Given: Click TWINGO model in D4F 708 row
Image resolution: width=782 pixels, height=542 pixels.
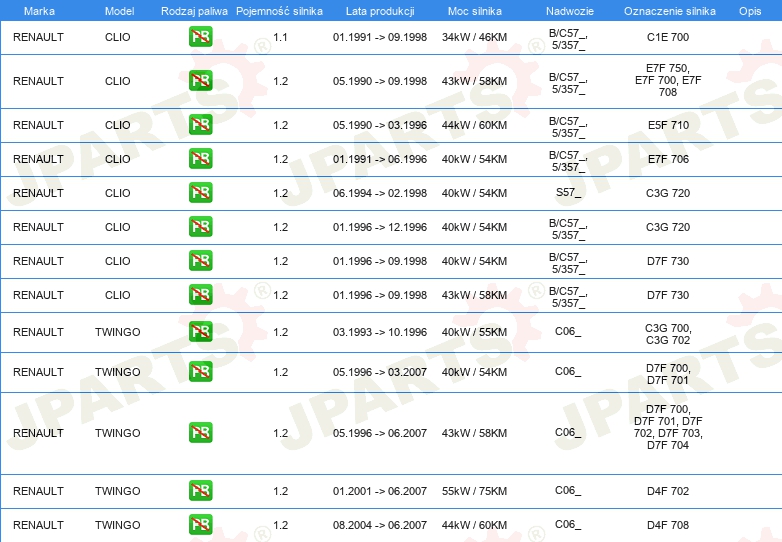Looking at the screenshot, I should pos(118,525).
